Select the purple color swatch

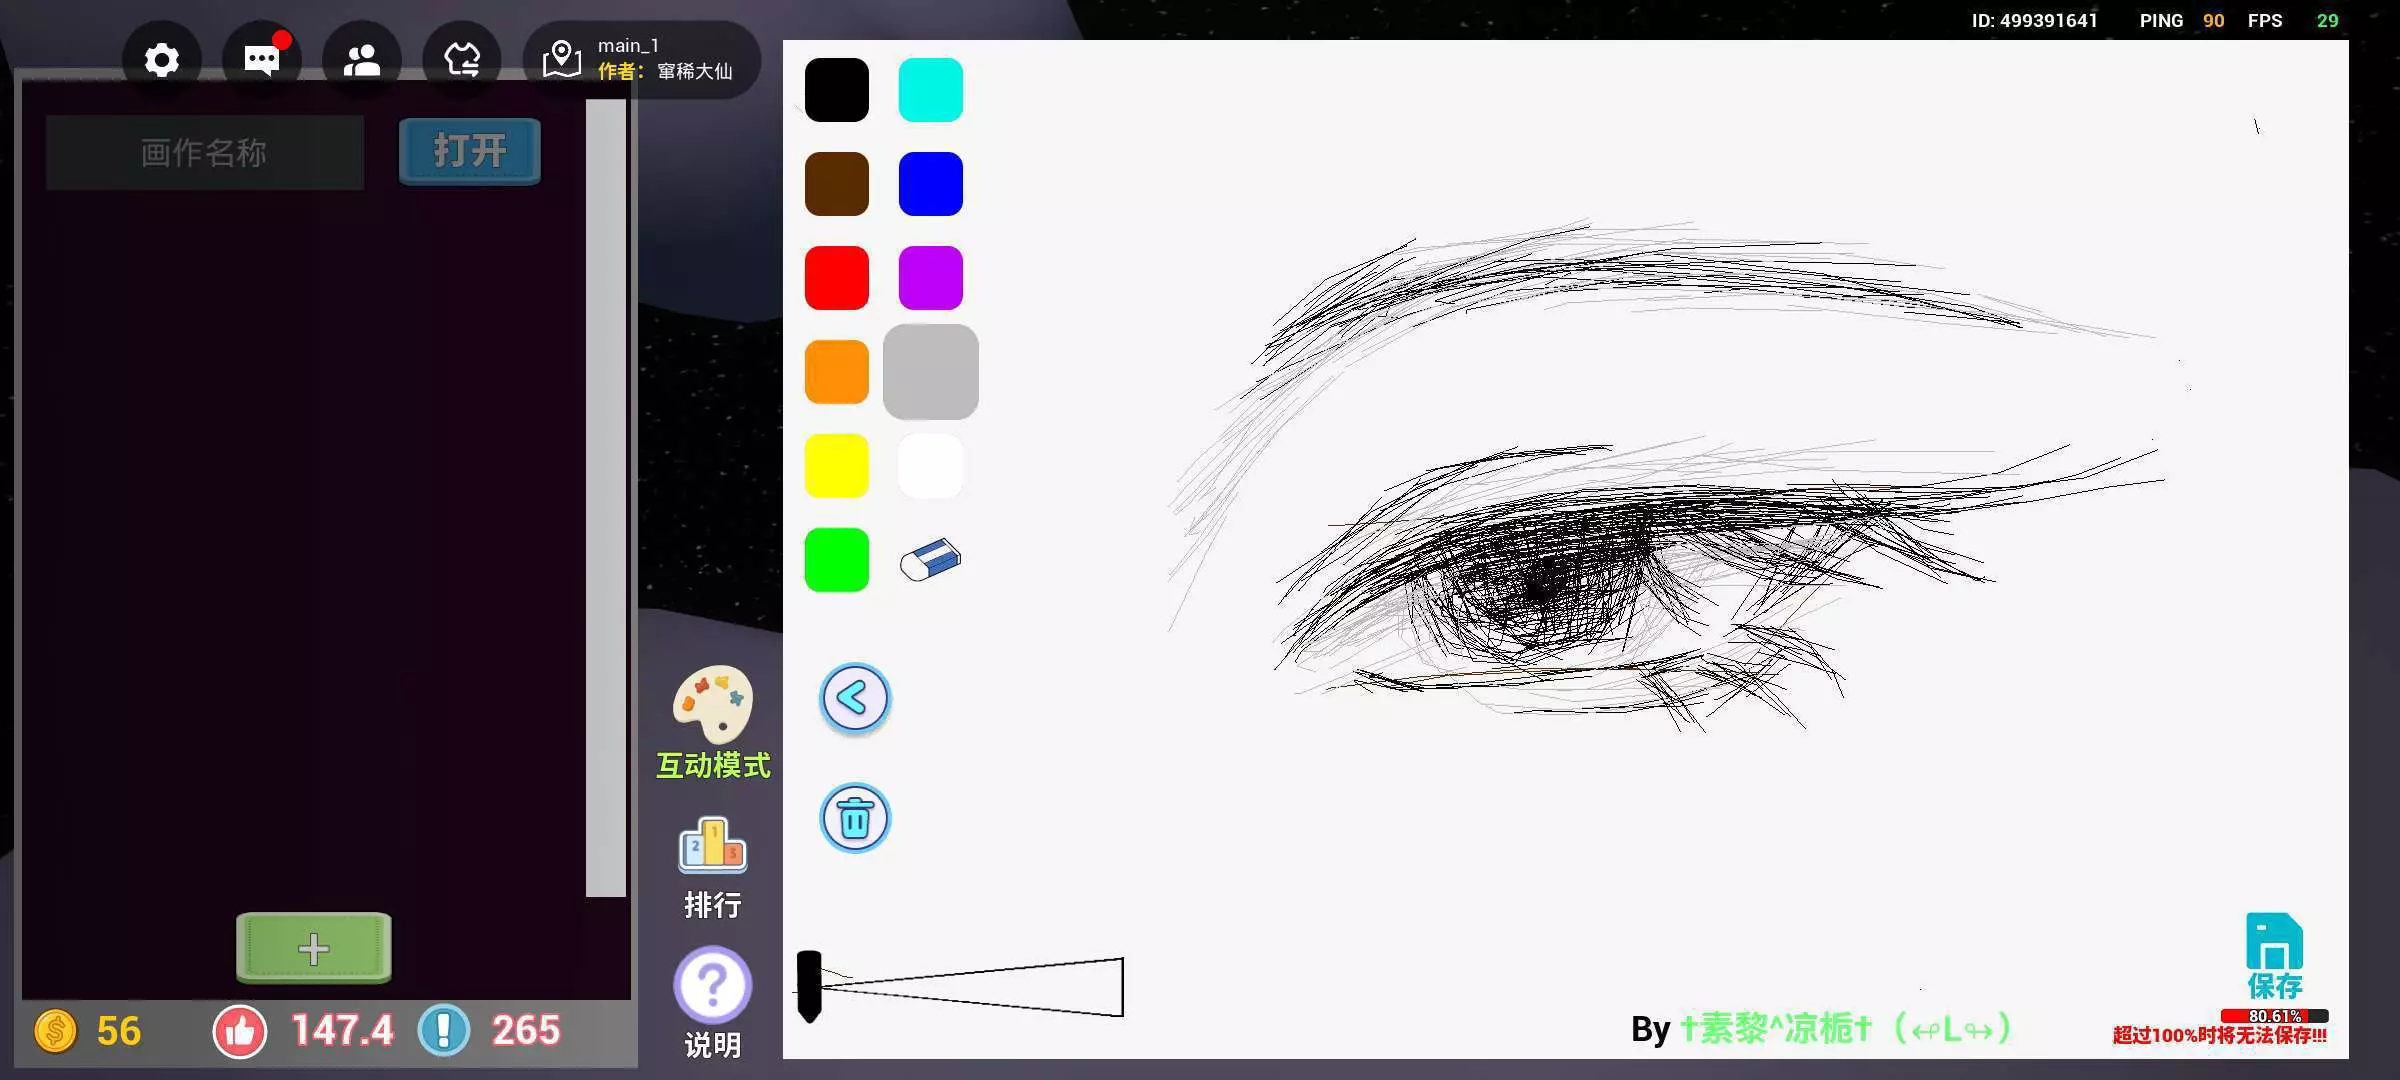930,278
